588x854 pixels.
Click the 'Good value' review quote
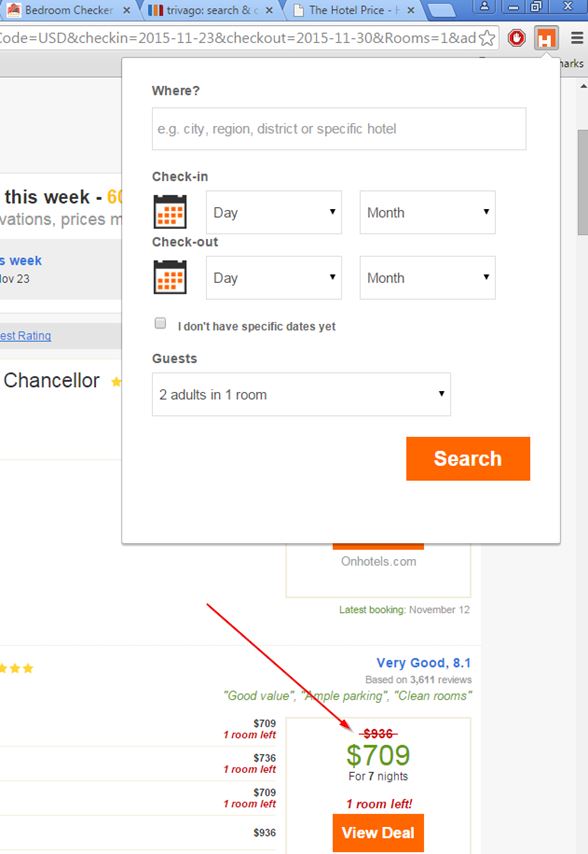click(259, 696)
